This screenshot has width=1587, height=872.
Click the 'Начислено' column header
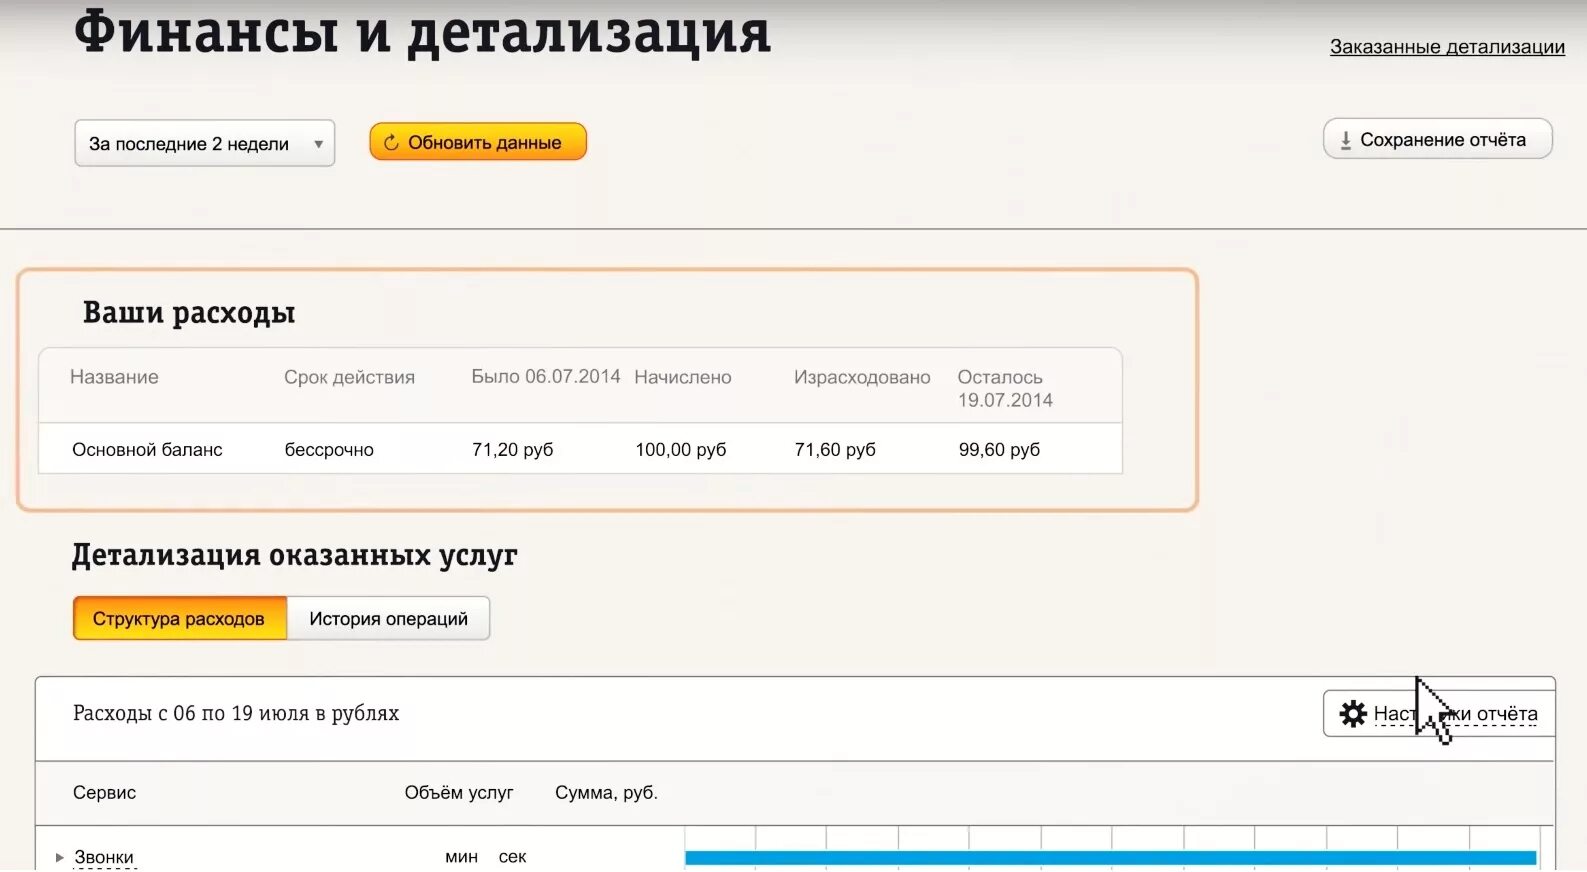tap(683, 377)
